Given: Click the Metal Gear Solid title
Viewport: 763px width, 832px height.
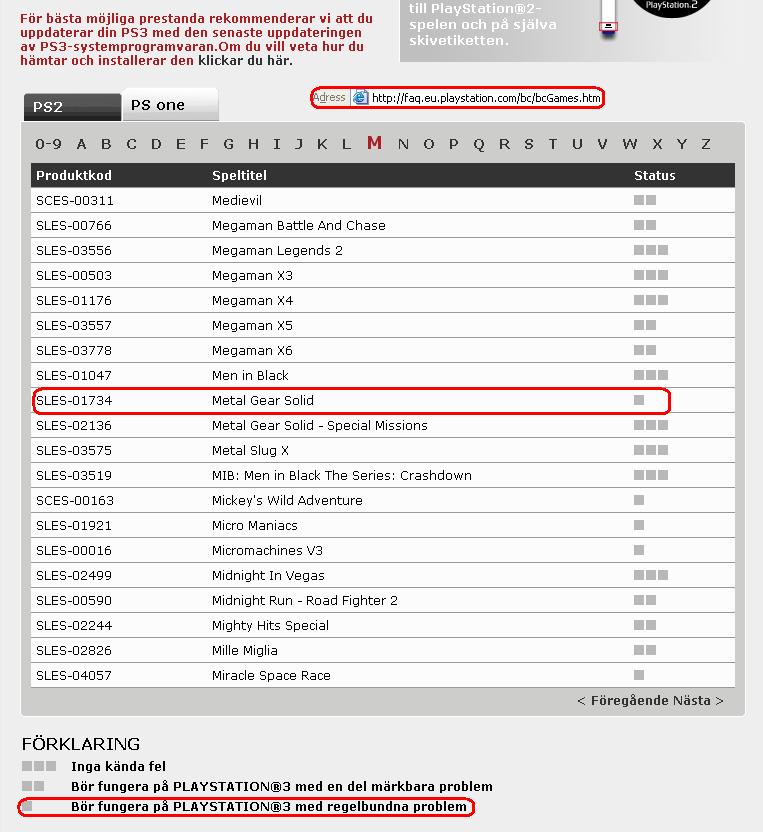Looking at the screenshot, I should pos(263,401).
